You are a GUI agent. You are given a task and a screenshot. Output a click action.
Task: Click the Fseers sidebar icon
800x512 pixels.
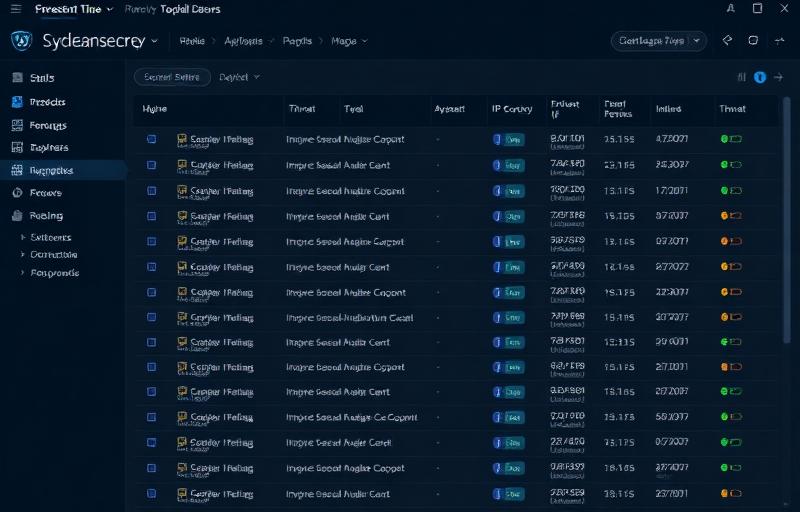[x=16, y=193]
